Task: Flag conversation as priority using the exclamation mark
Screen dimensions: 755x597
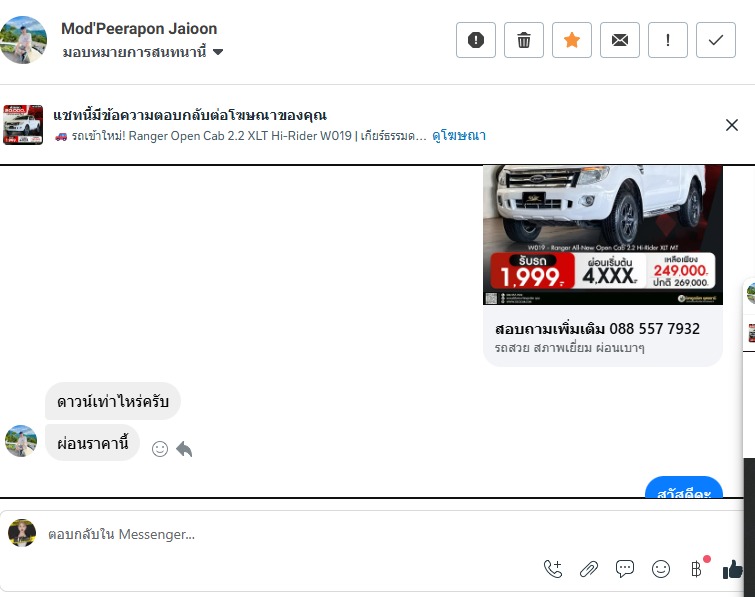Action: coord(668,40)
